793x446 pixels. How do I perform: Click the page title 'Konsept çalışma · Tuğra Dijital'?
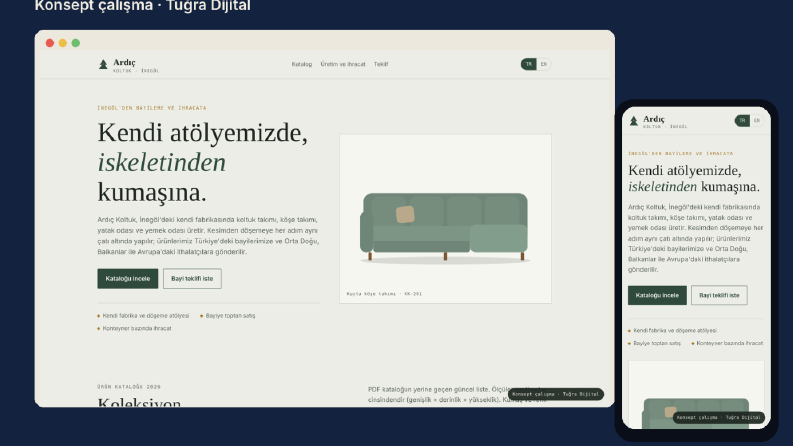coord(143,6)
